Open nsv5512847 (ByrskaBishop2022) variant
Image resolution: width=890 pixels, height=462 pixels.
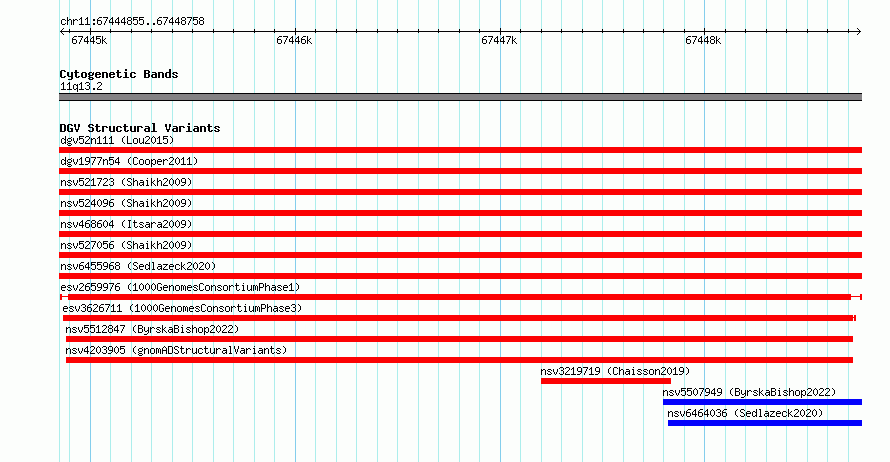[x=152, y=329]
